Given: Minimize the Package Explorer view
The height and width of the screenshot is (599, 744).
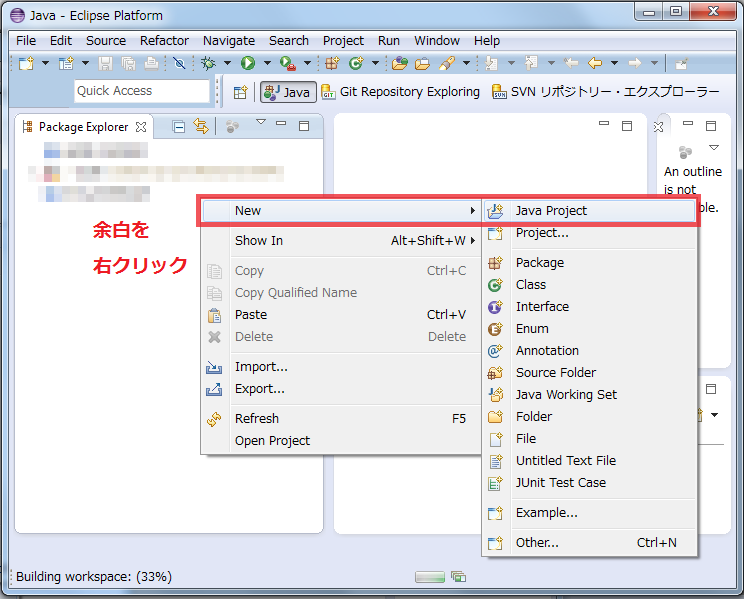Looking at the screenshot, I should tap(281, 123).
